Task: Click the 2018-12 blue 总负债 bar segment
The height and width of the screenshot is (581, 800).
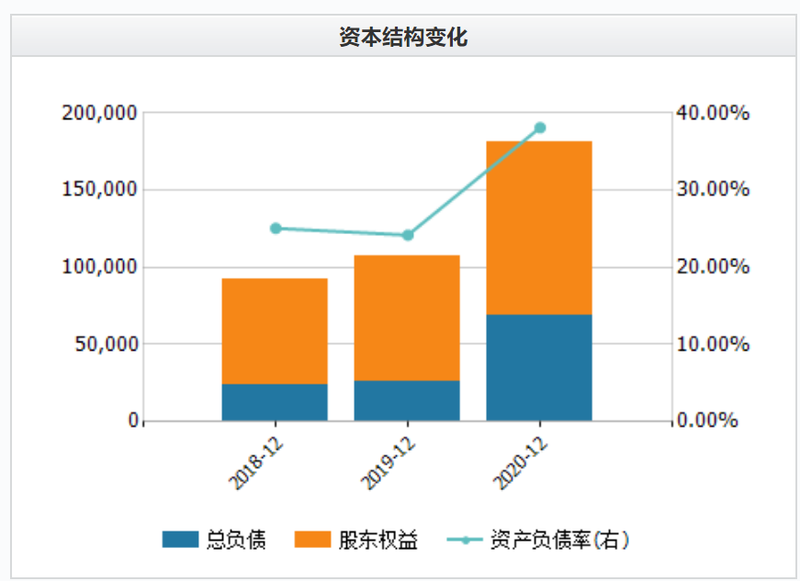Action: click(274, 402)
